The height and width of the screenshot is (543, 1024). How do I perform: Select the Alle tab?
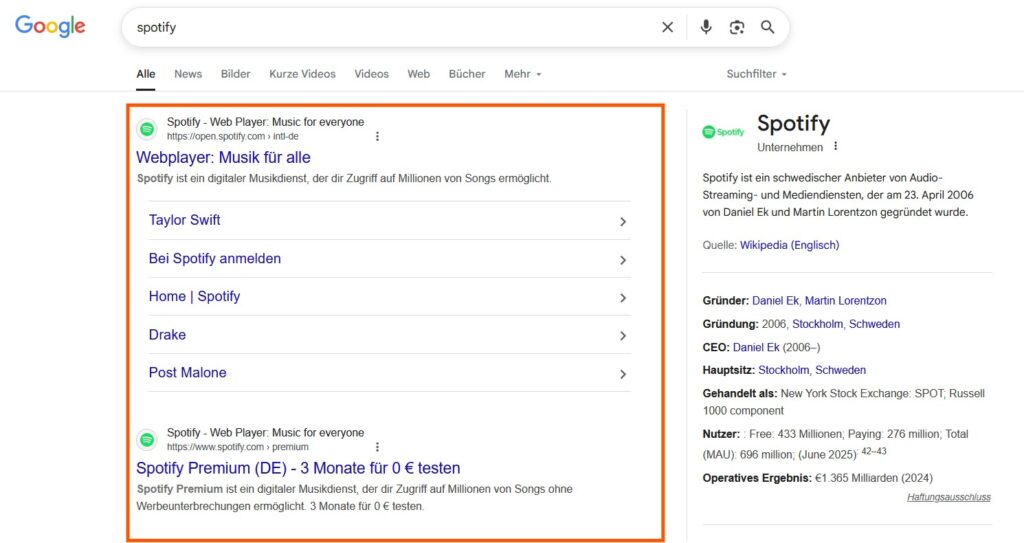click(x=146, y=74)
